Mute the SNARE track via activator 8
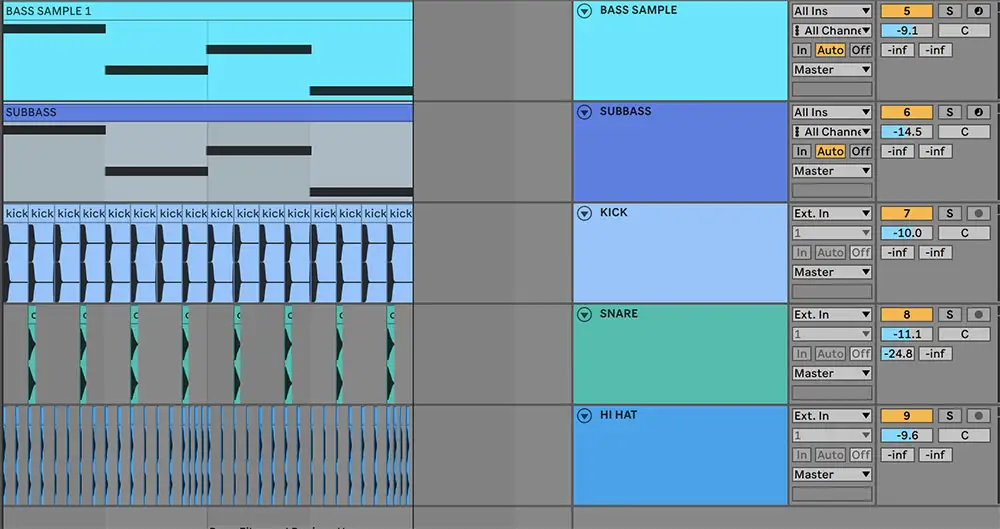Viewport: 1000px width, 529px height. (906, 314)
